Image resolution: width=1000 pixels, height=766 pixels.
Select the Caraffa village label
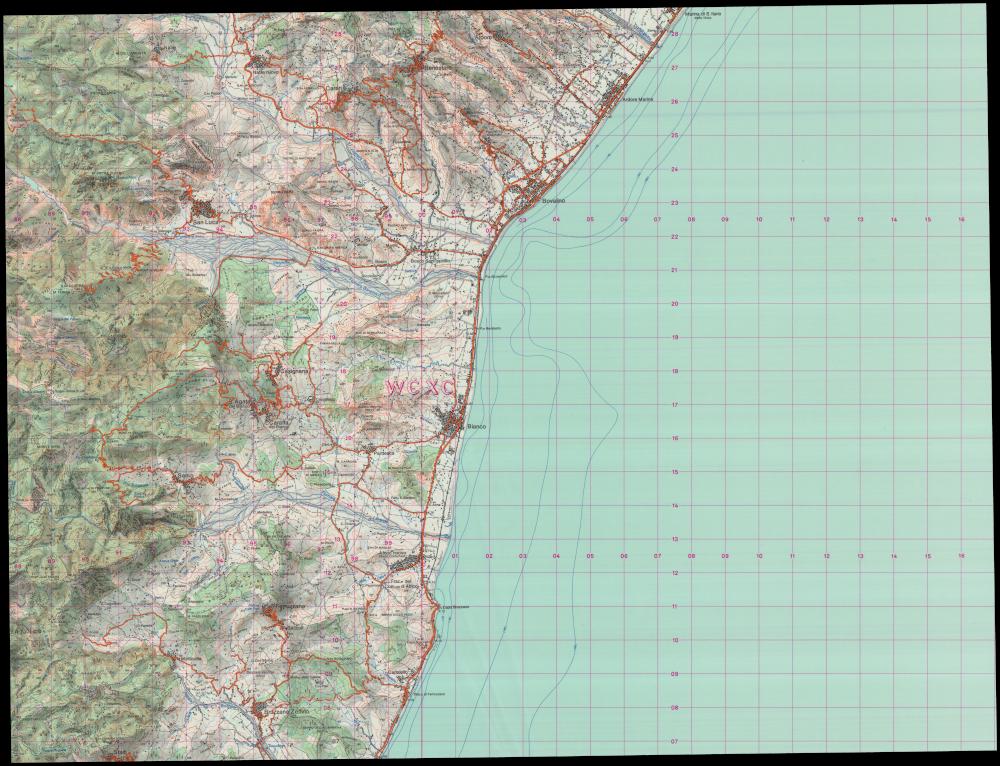point(281,424)
